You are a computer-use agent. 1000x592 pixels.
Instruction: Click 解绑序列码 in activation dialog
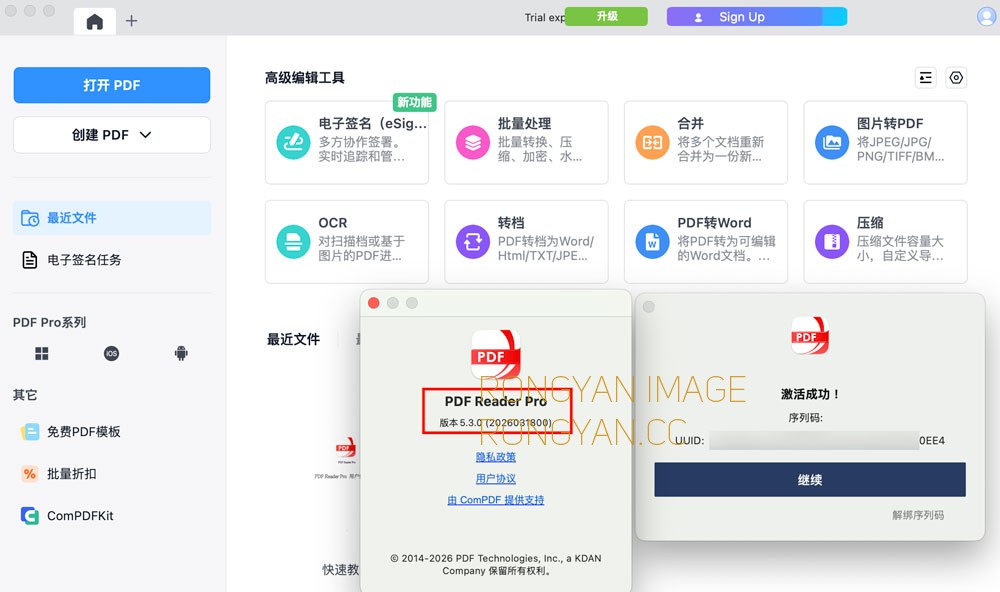click(918, 515)
